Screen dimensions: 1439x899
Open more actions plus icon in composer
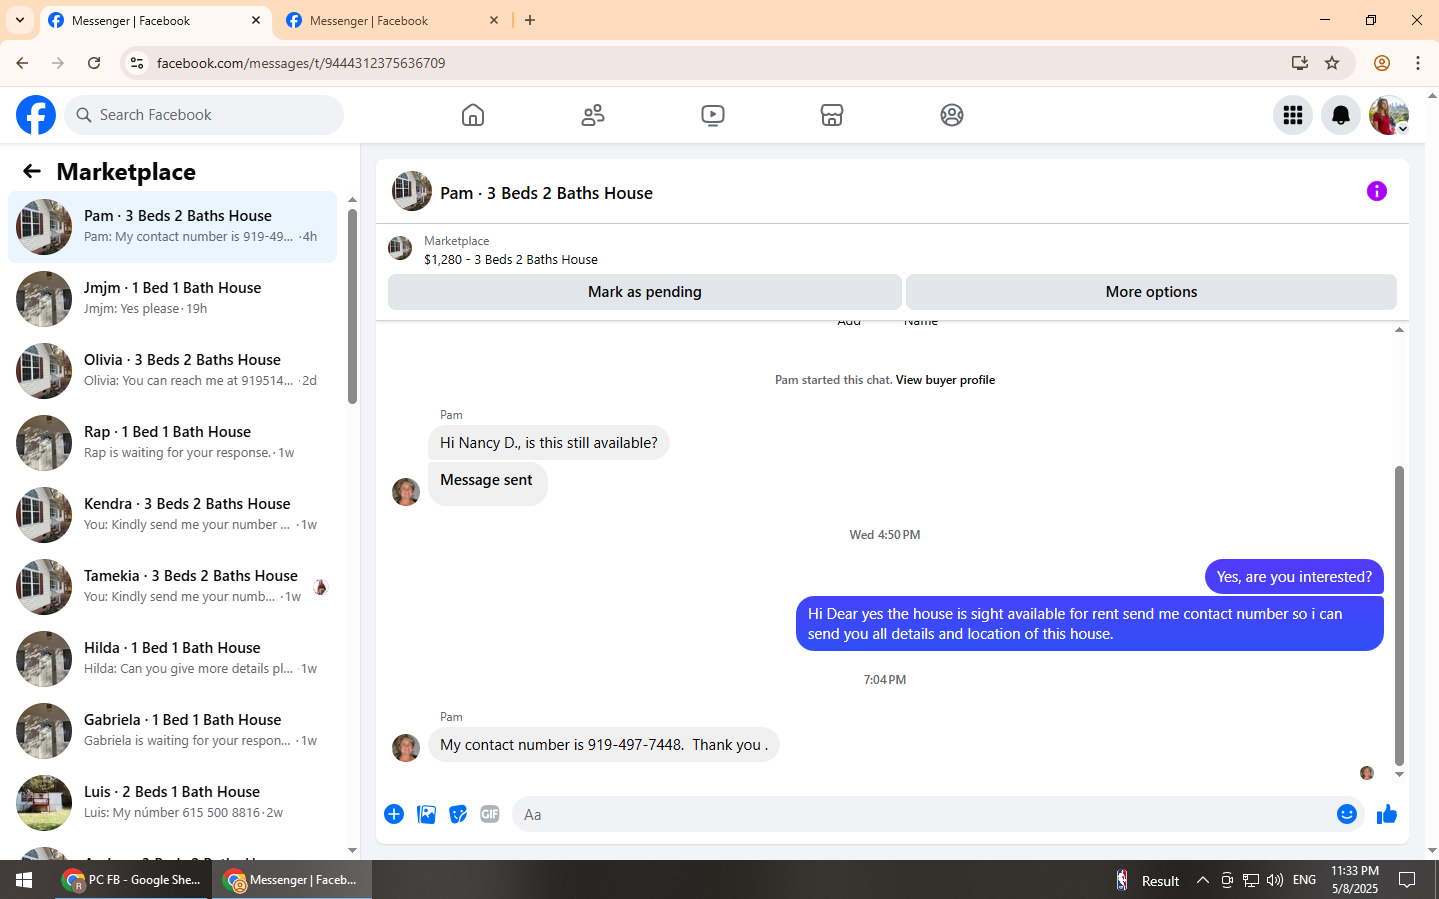point(394,814)
